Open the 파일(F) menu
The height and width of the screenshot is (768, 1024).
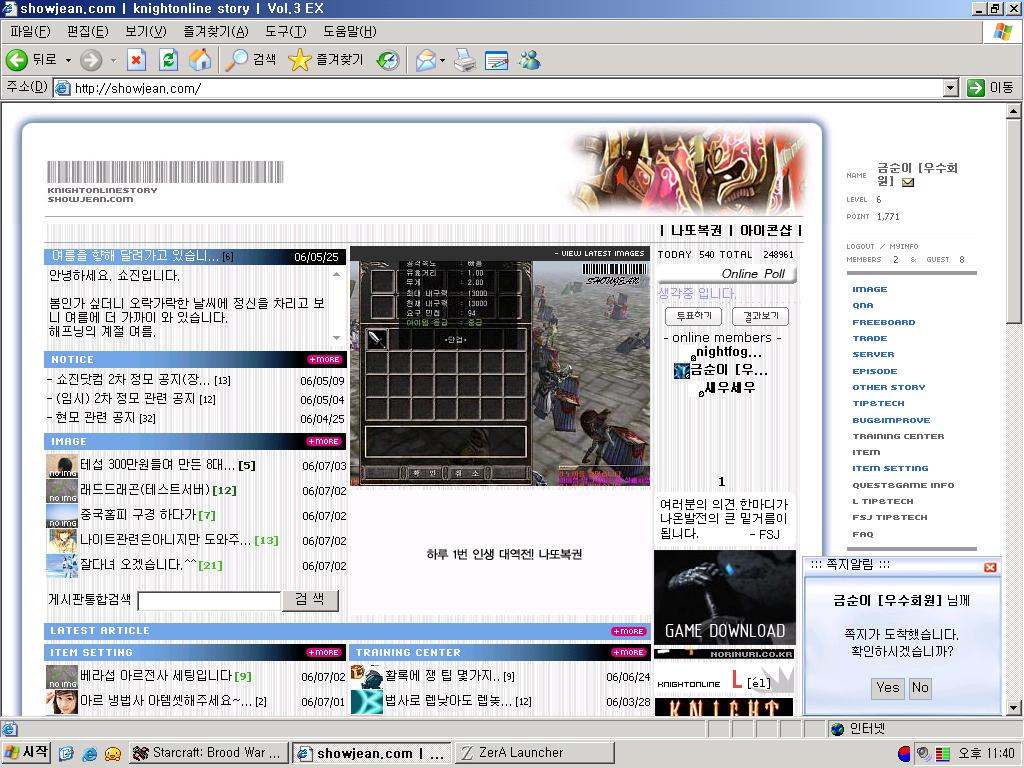click(x=30, y=31)
